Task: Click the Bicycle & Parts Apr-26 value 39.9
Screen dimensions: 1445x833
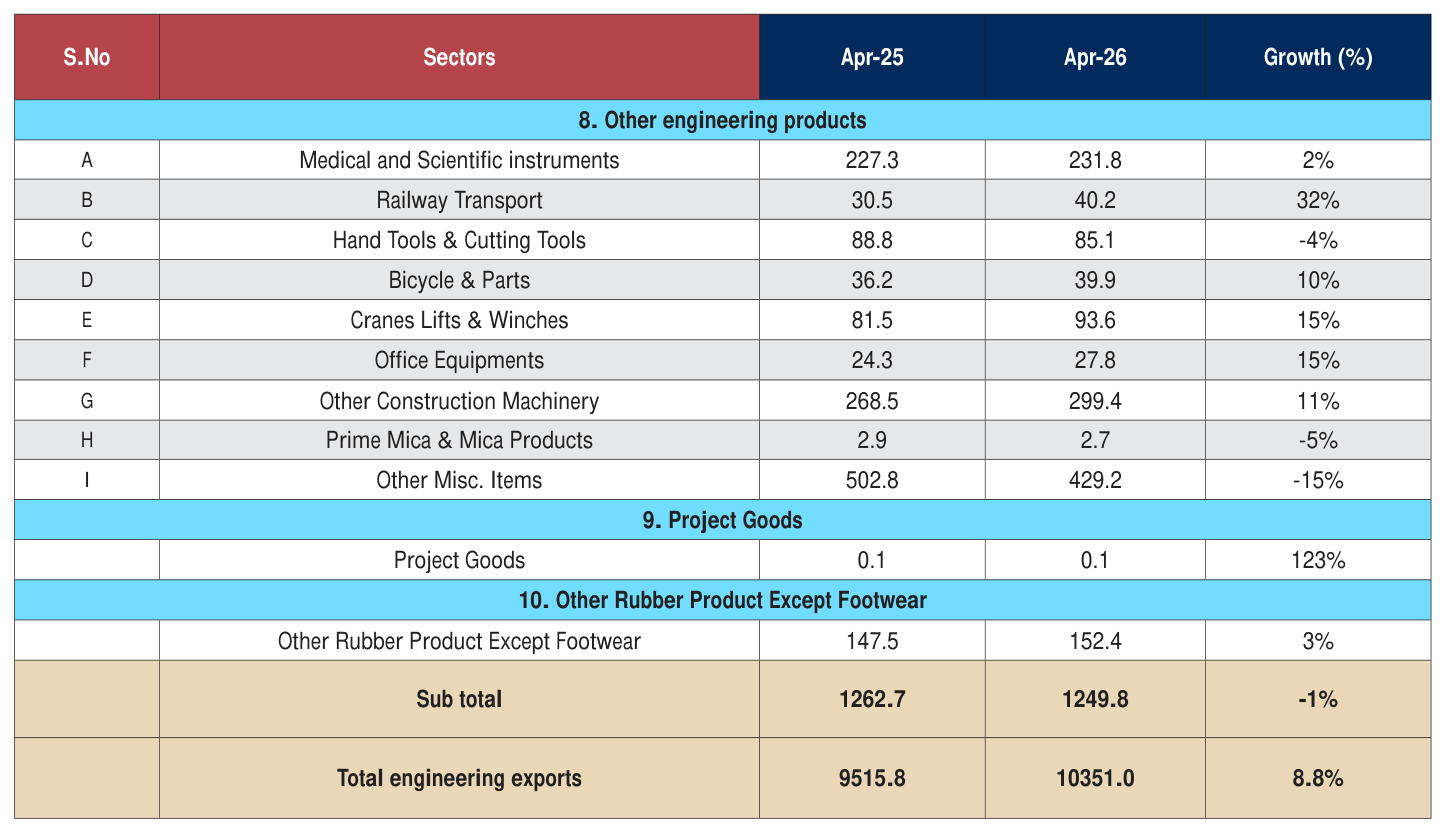Action: click(1095, 280)
